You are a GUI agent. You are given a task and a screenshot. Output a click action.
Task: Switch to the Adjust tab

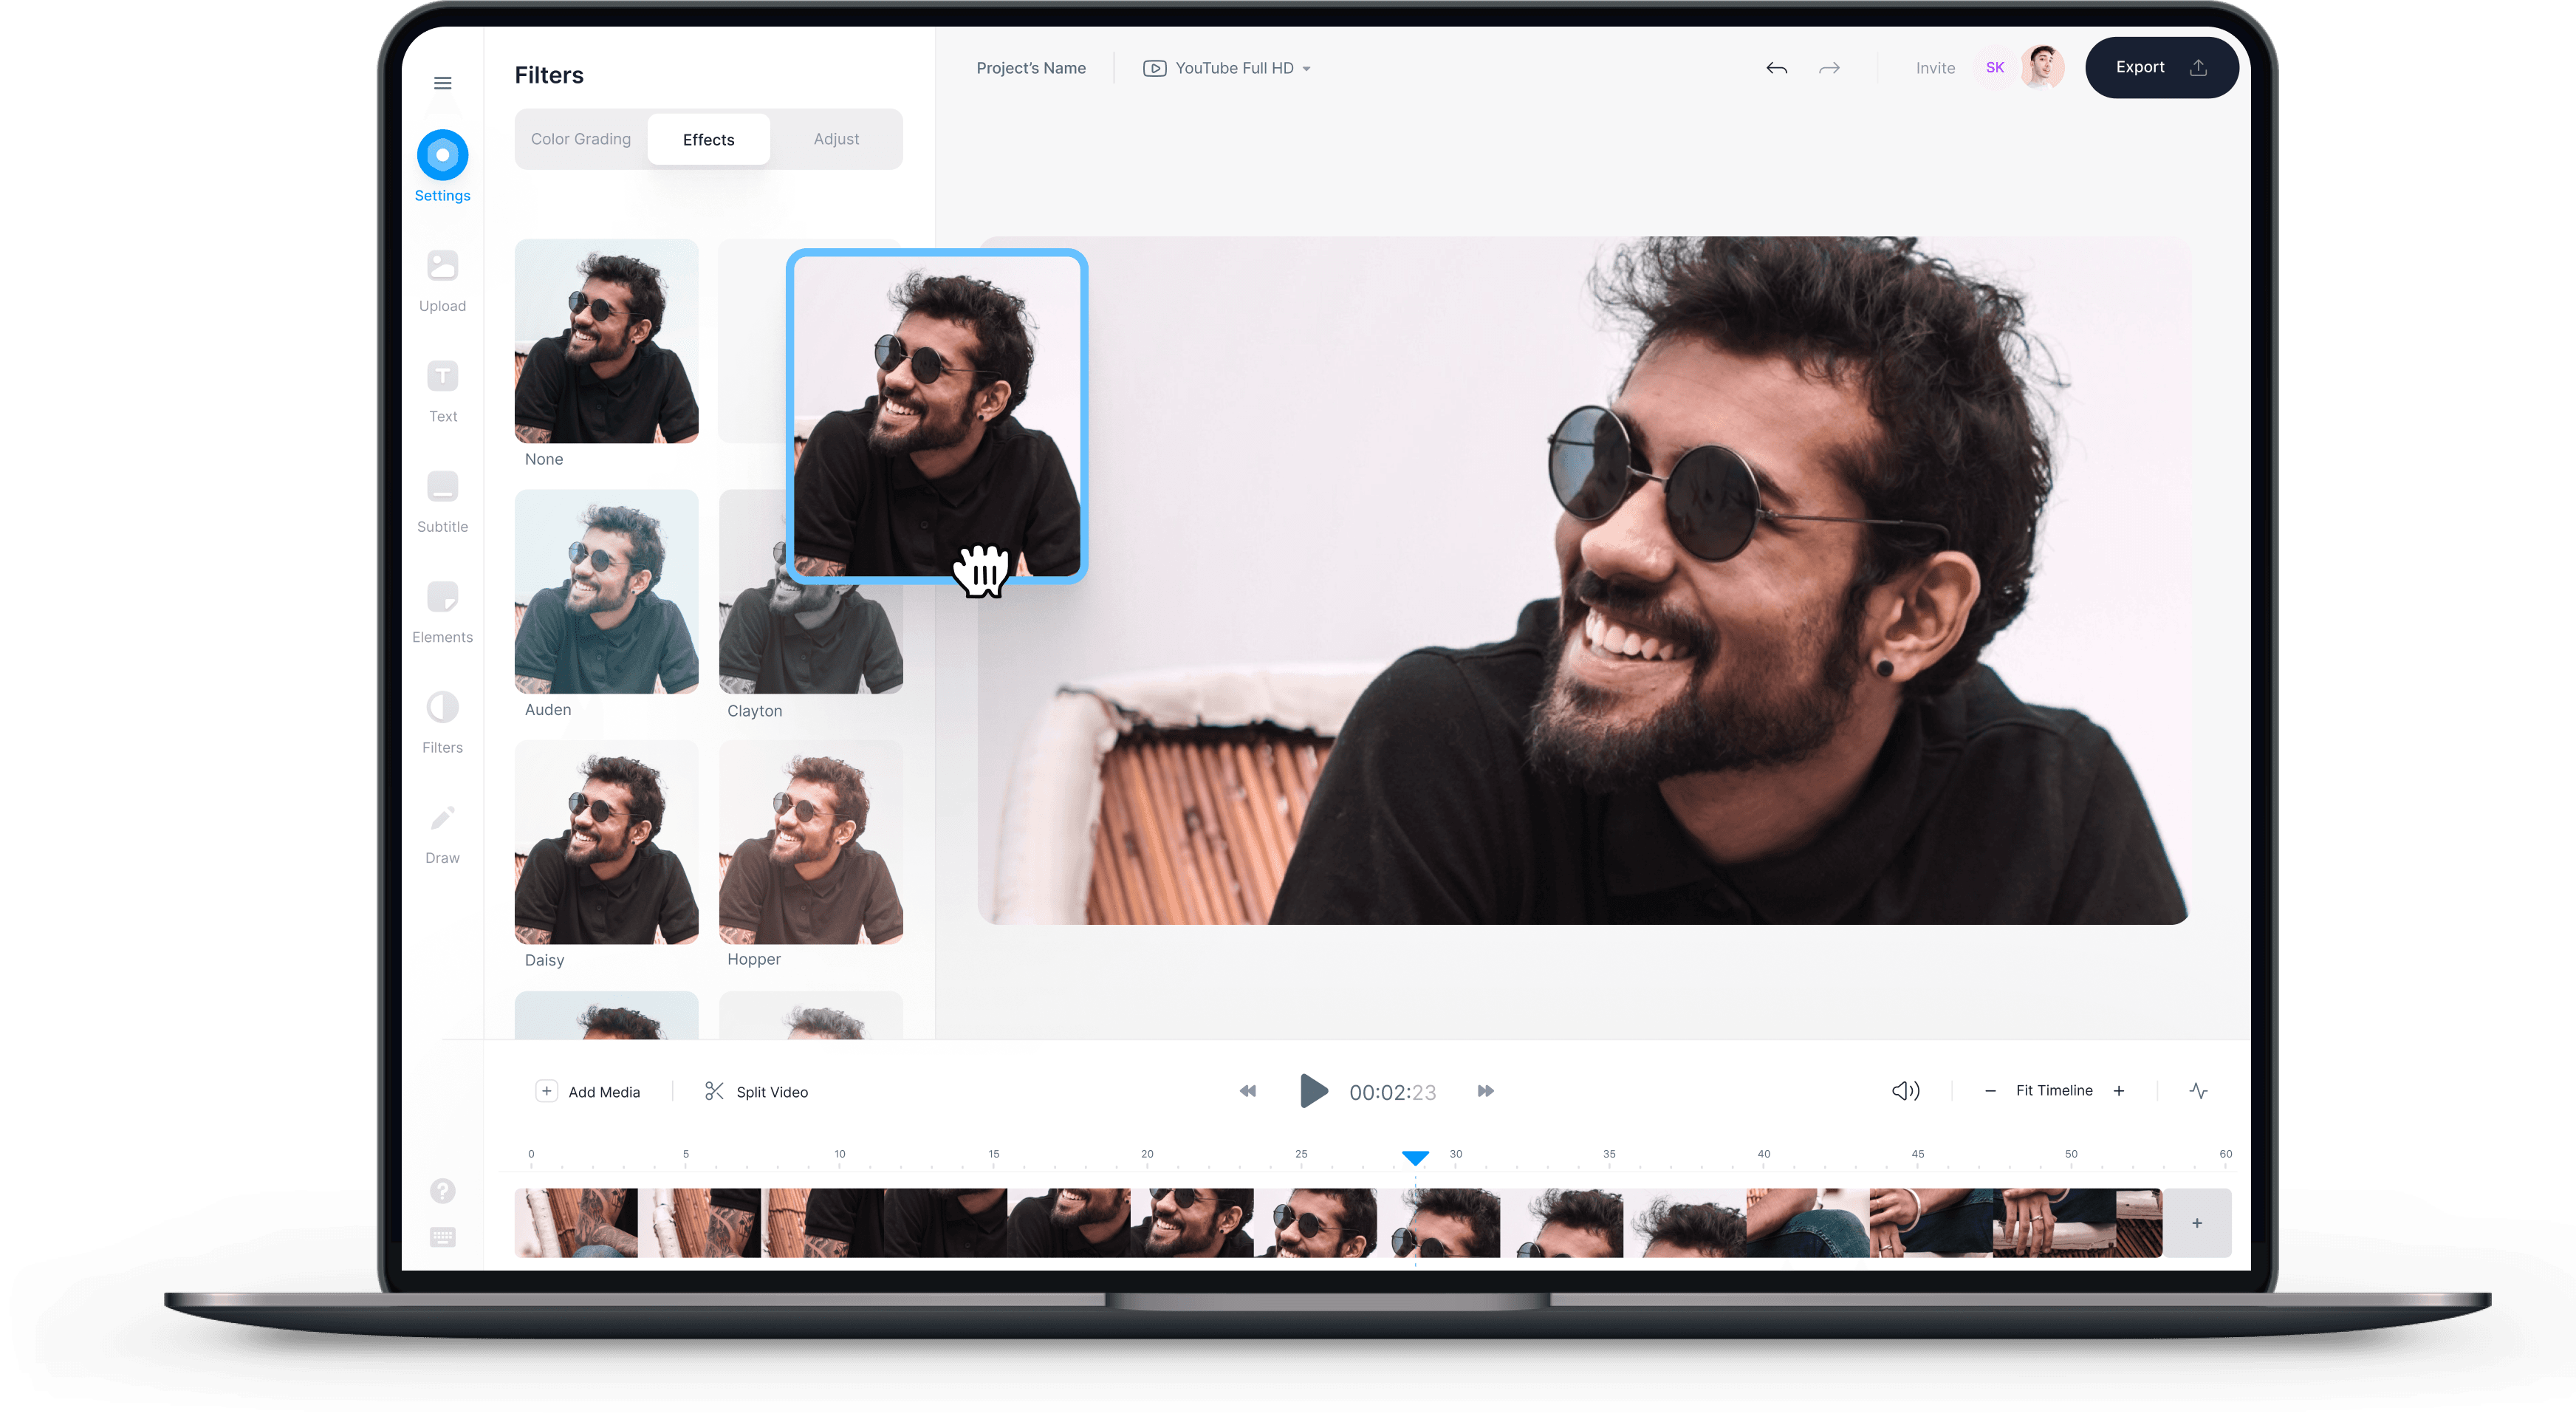(836, 139)
